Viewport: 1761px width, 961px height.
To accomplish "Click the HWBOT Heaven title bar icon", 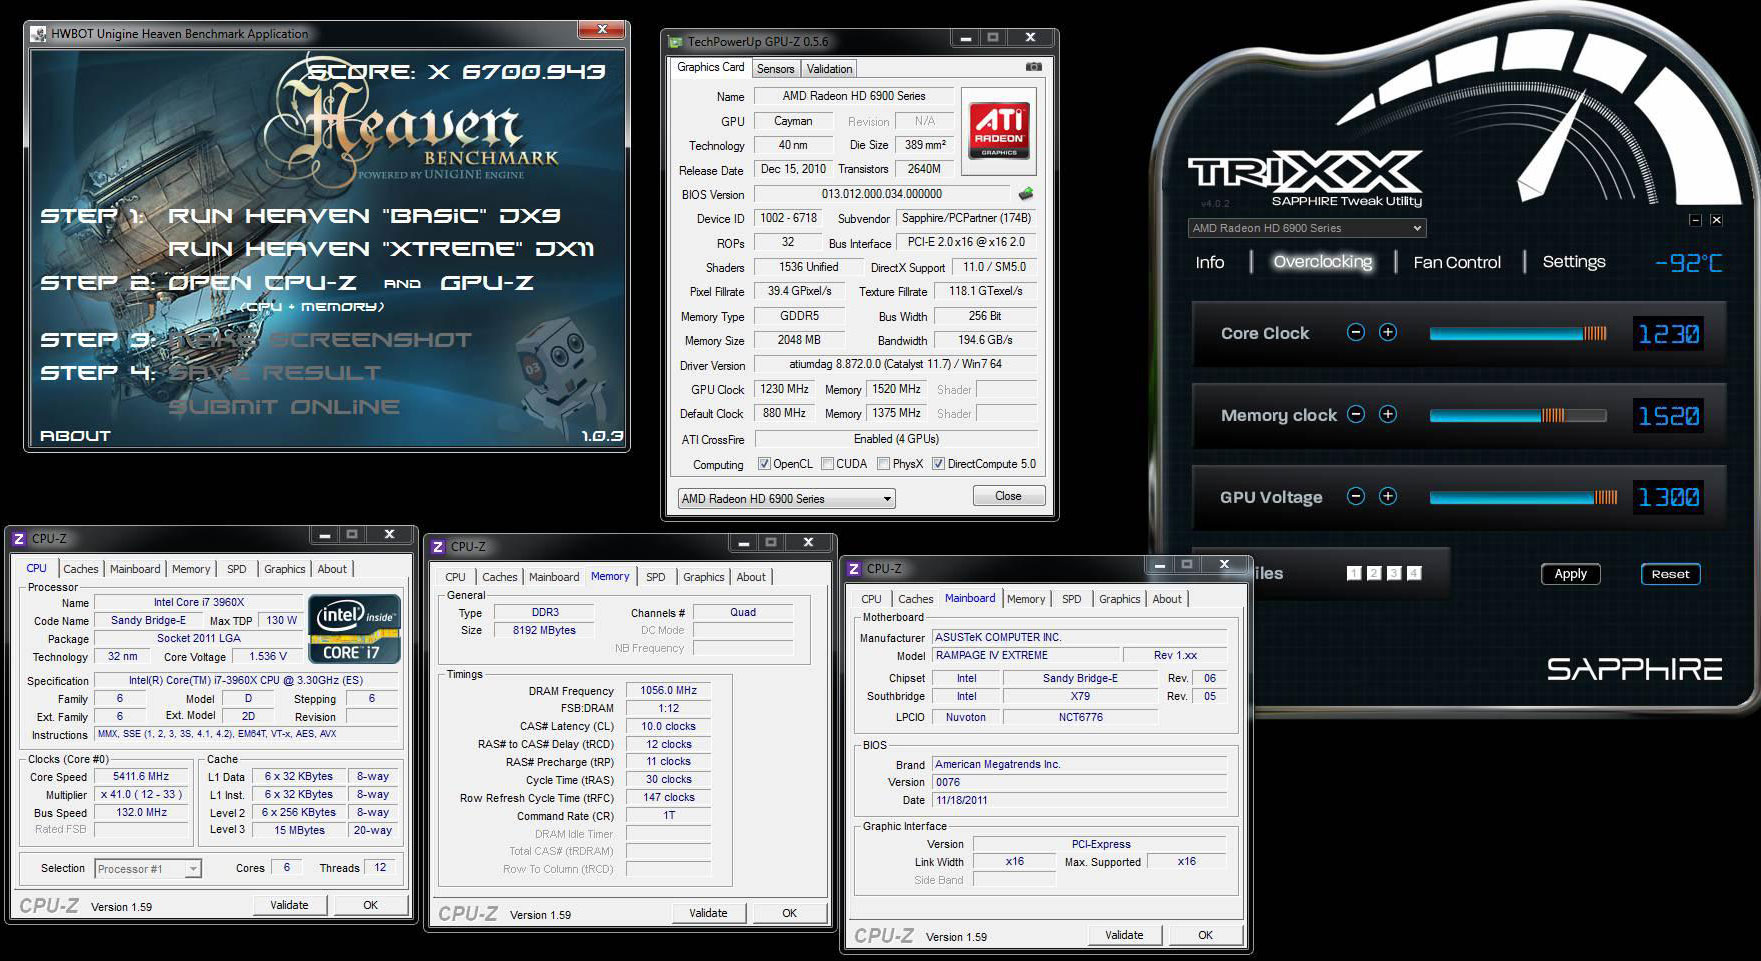I will click(39, 34).
